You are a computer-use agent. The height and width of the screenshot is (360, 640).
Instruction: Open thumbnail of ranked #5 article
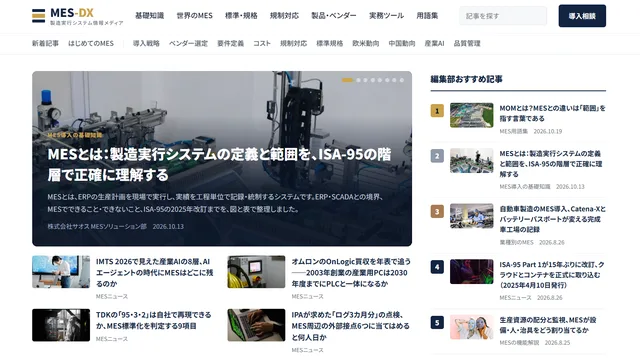point(471,327)
